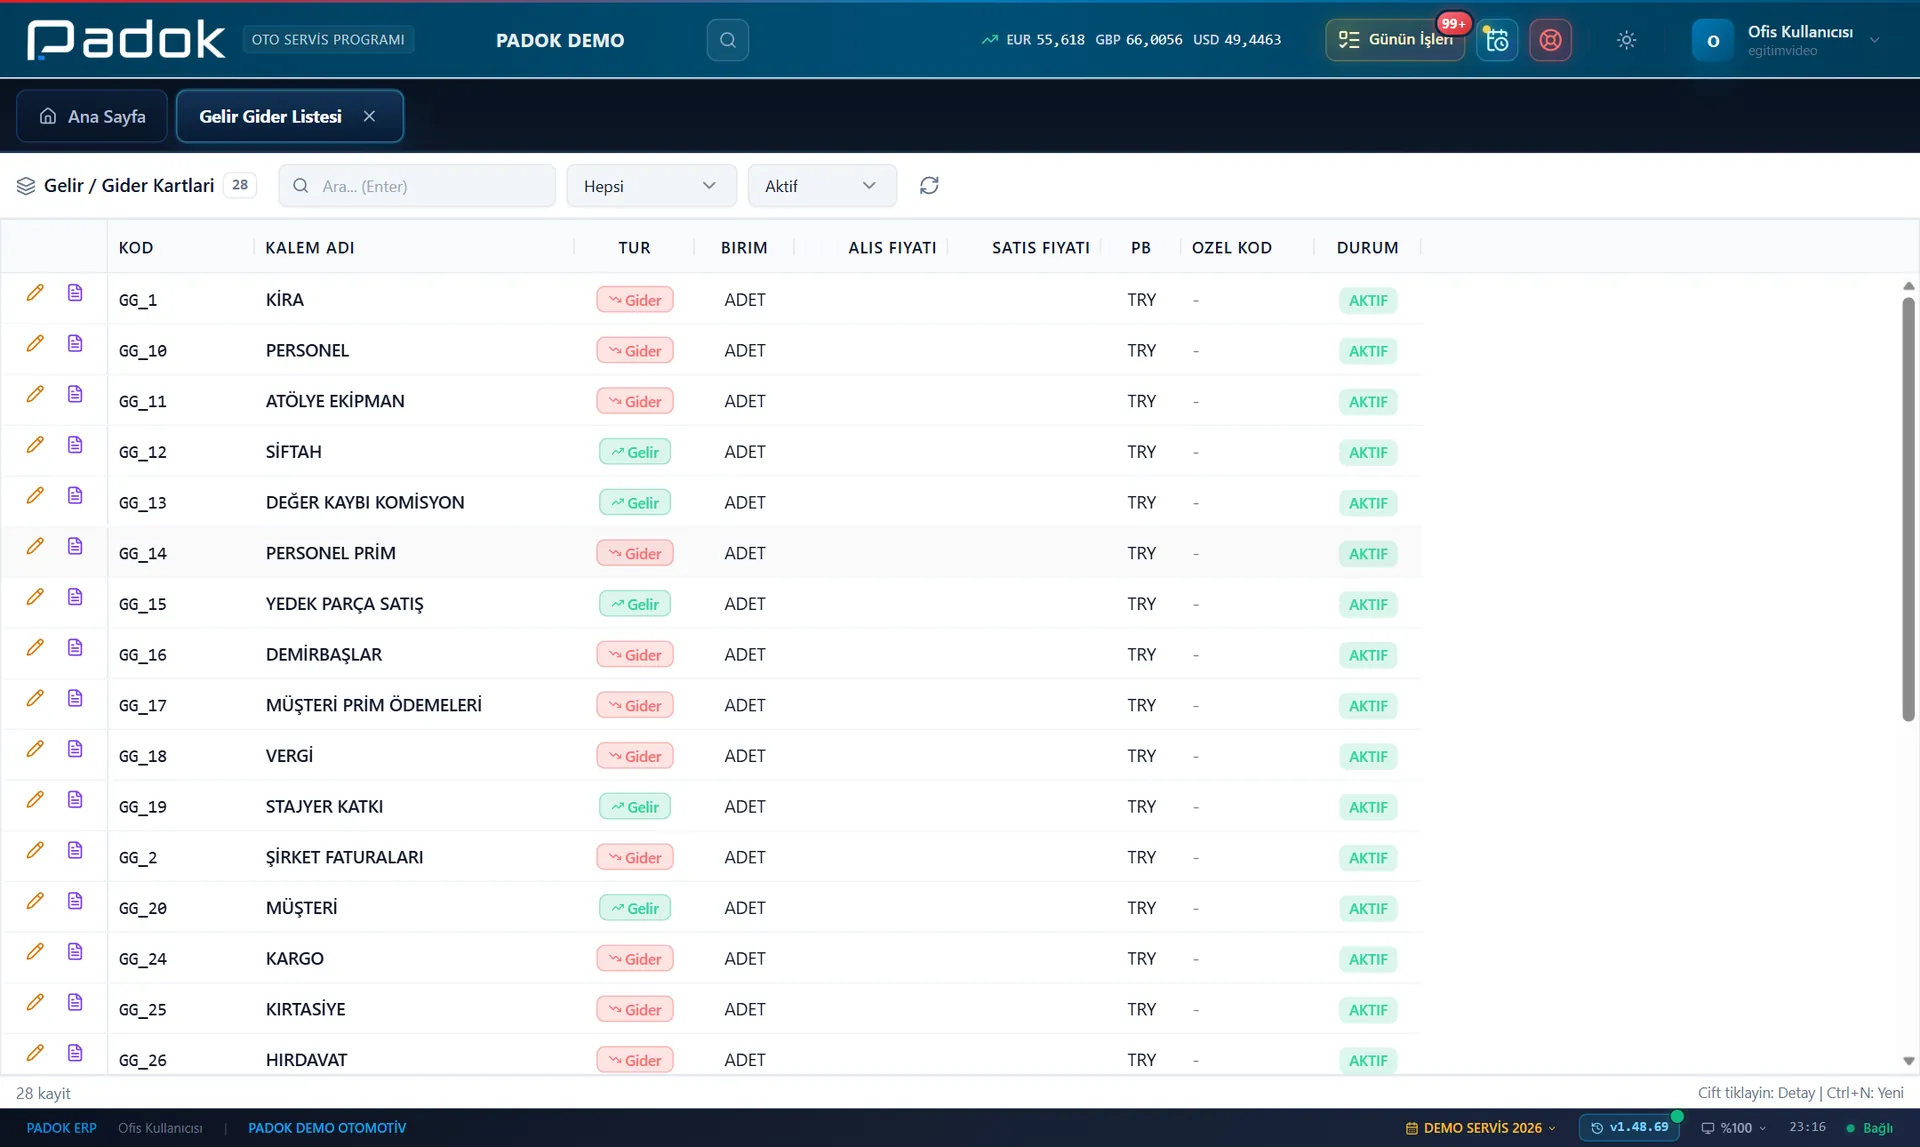Click the red lifebuoy support icon
Screen dimensions: 1920x1147
[1550, 40]
